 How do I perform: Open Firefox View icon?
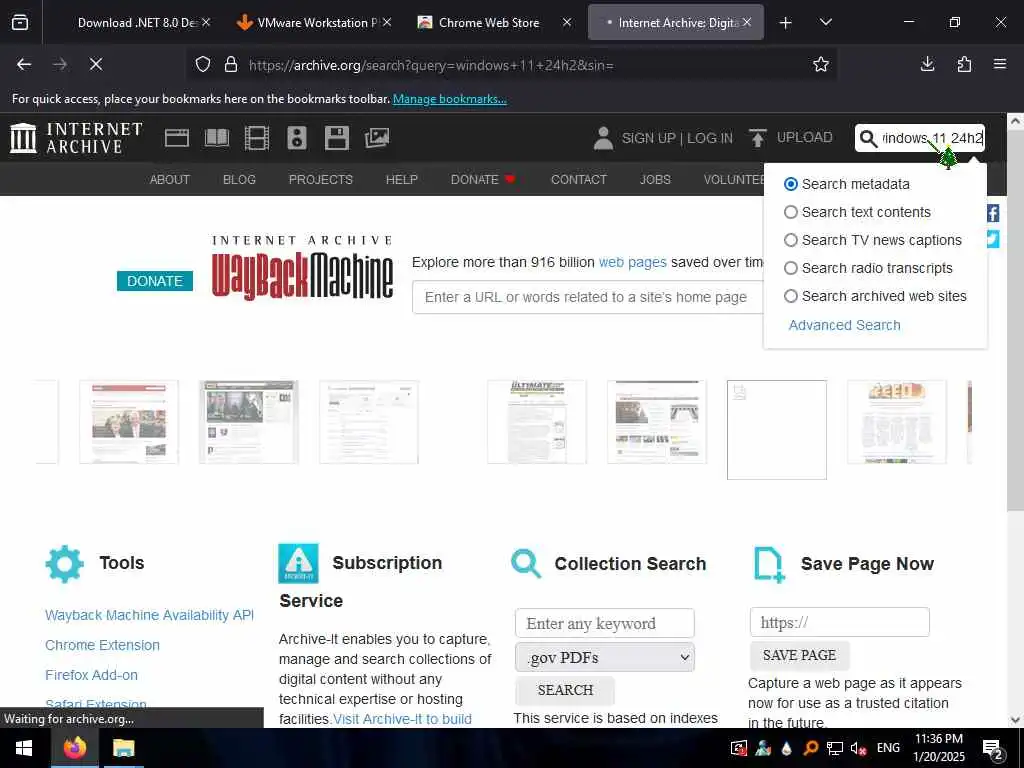point(20,22)
